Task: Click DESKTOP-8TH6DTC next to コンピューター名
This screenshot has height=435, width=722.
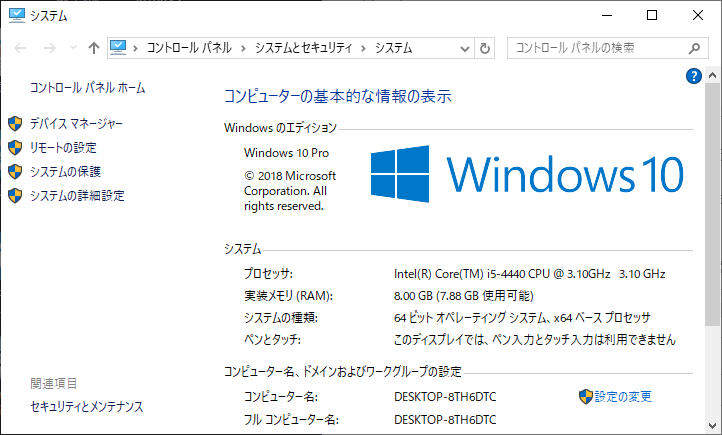Action: (445, 397)
